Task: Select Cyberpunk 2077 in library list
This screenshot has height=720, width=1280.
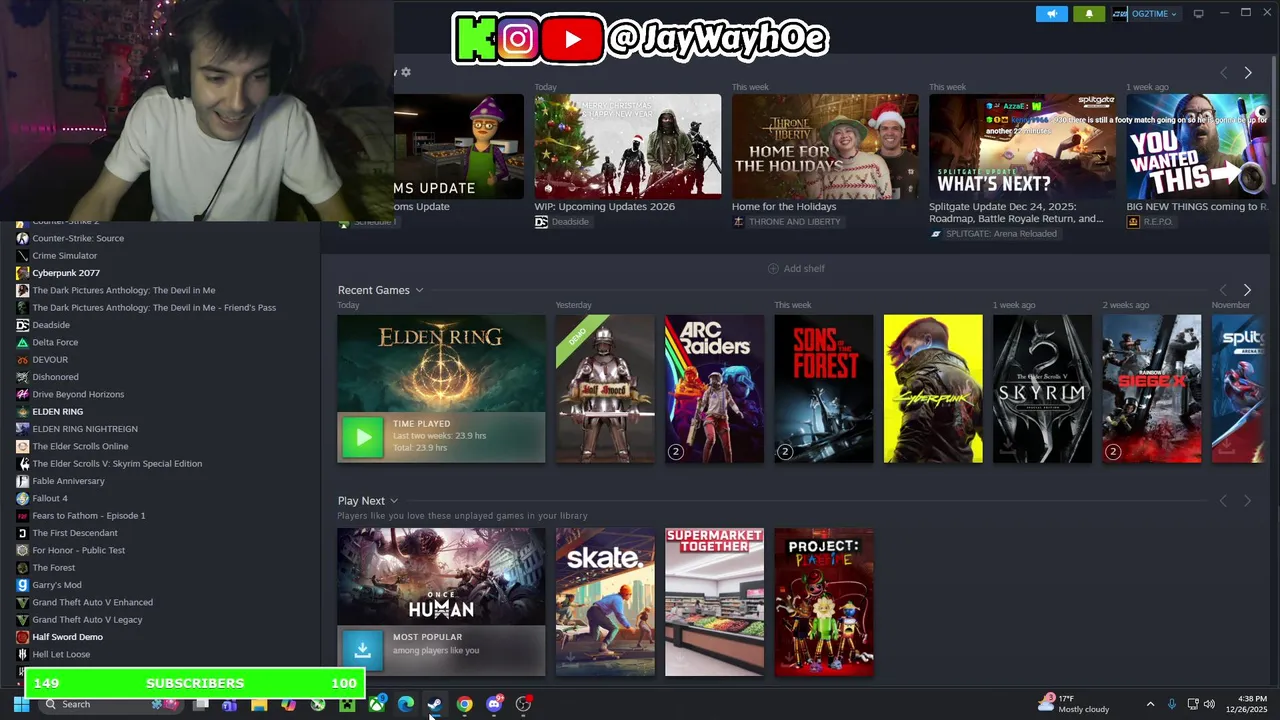Action: click(66, 273)
